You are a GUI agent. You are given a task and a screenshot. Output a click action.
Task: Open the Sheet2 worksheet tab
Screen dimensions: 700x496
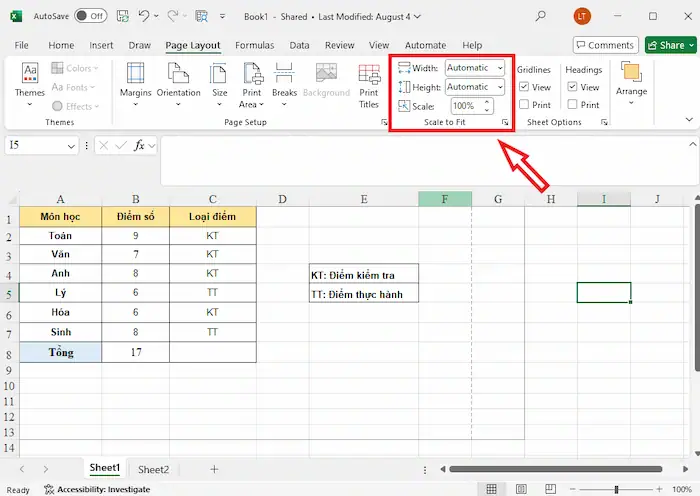tap(153, 469)
